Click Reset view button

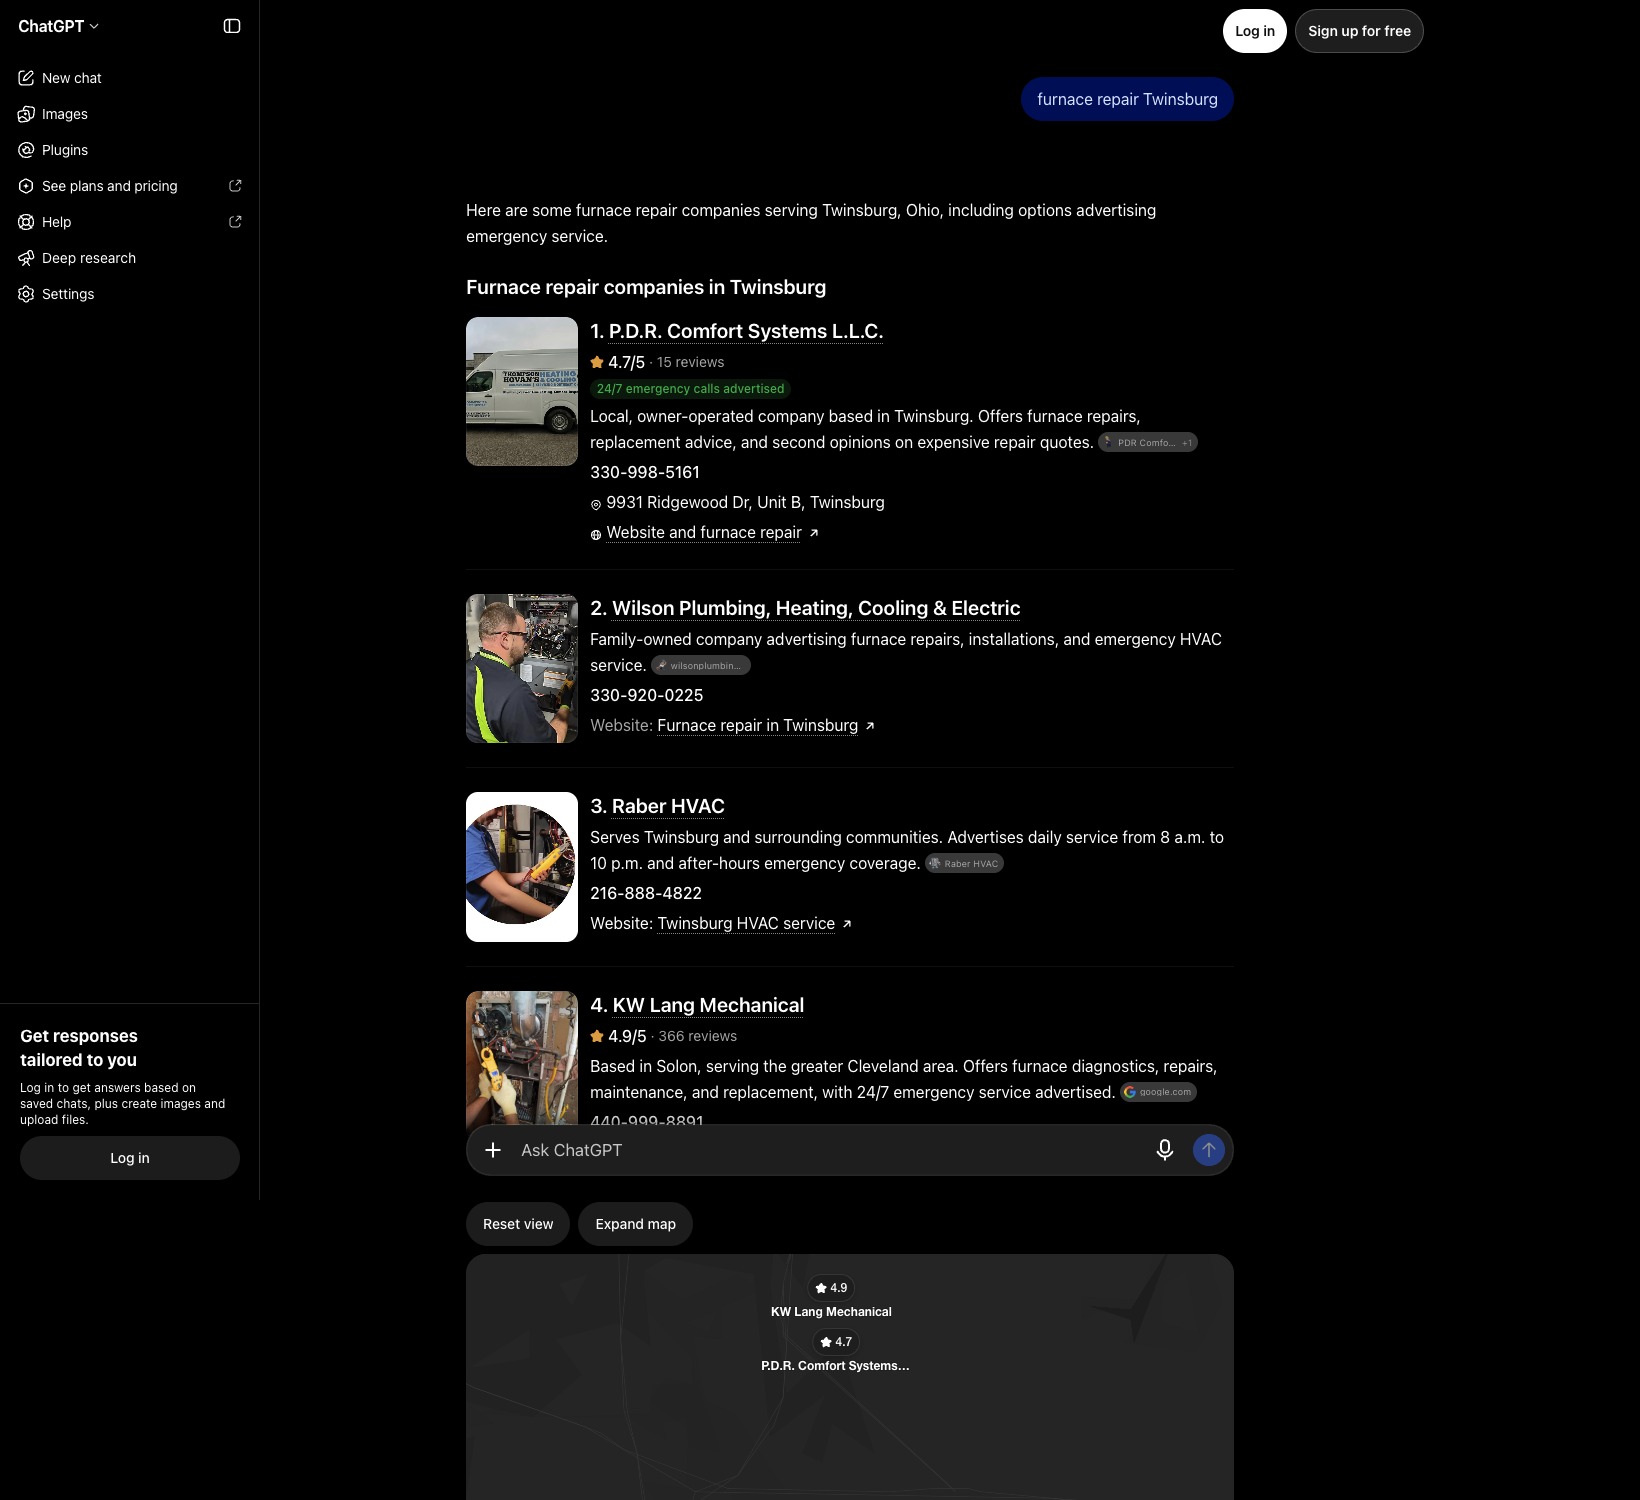(518, 1224)
